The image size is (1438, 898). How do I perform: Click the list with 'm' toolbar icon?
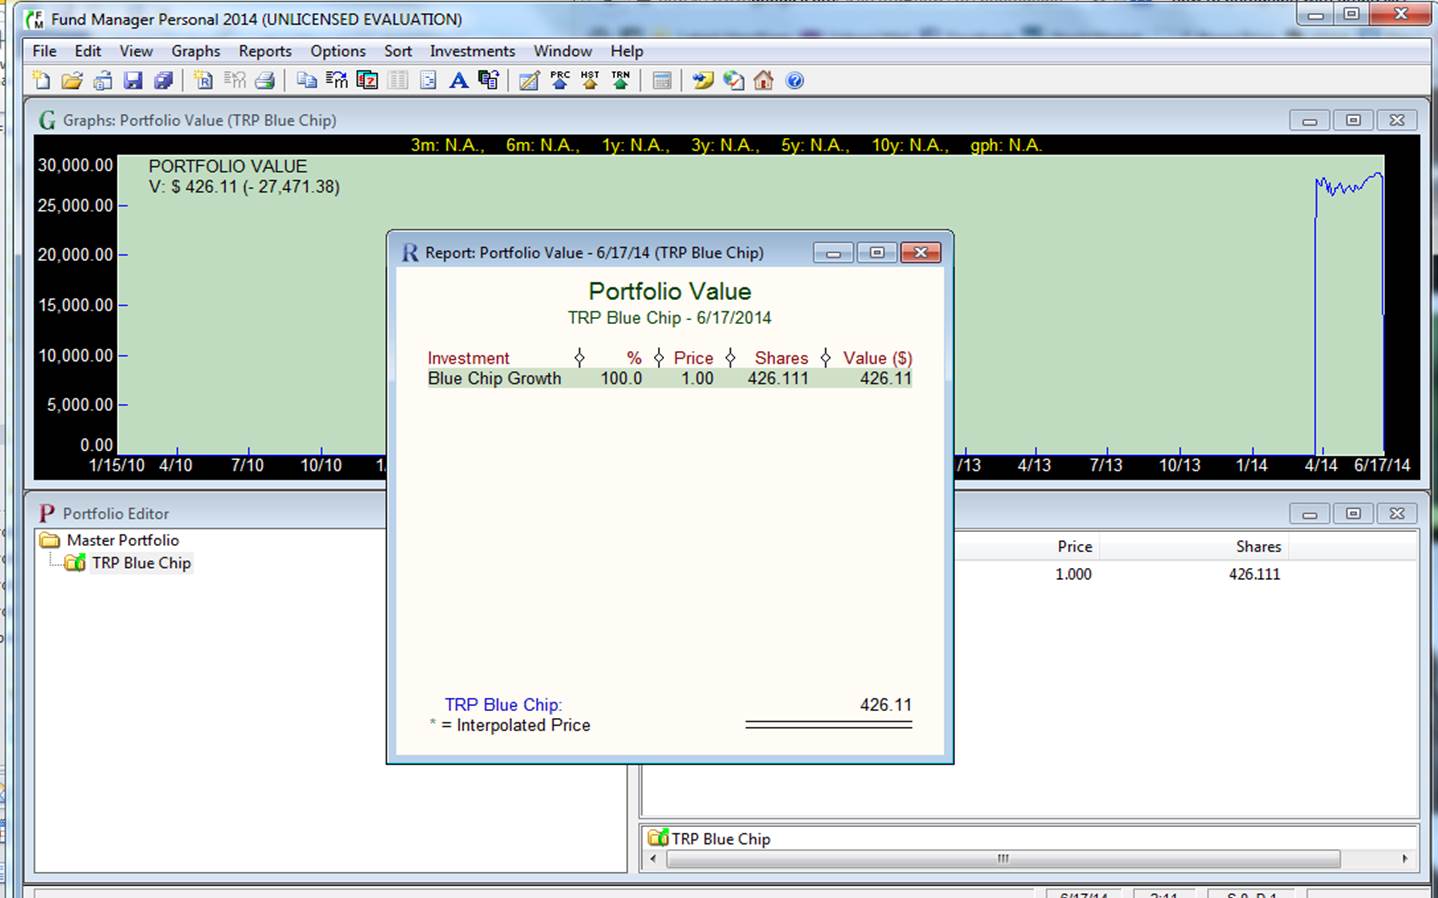(337, 81)
